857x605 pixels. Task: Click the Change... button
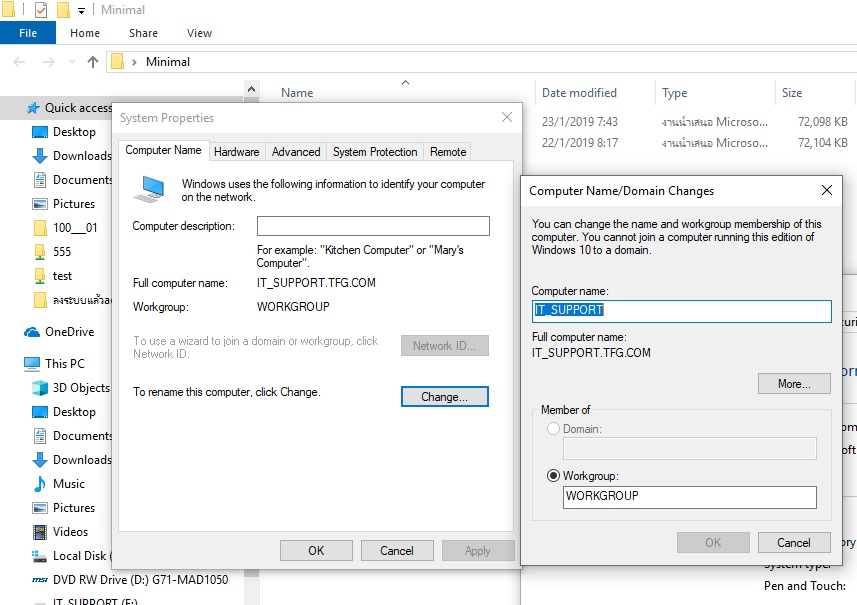(x=444, y=397)
